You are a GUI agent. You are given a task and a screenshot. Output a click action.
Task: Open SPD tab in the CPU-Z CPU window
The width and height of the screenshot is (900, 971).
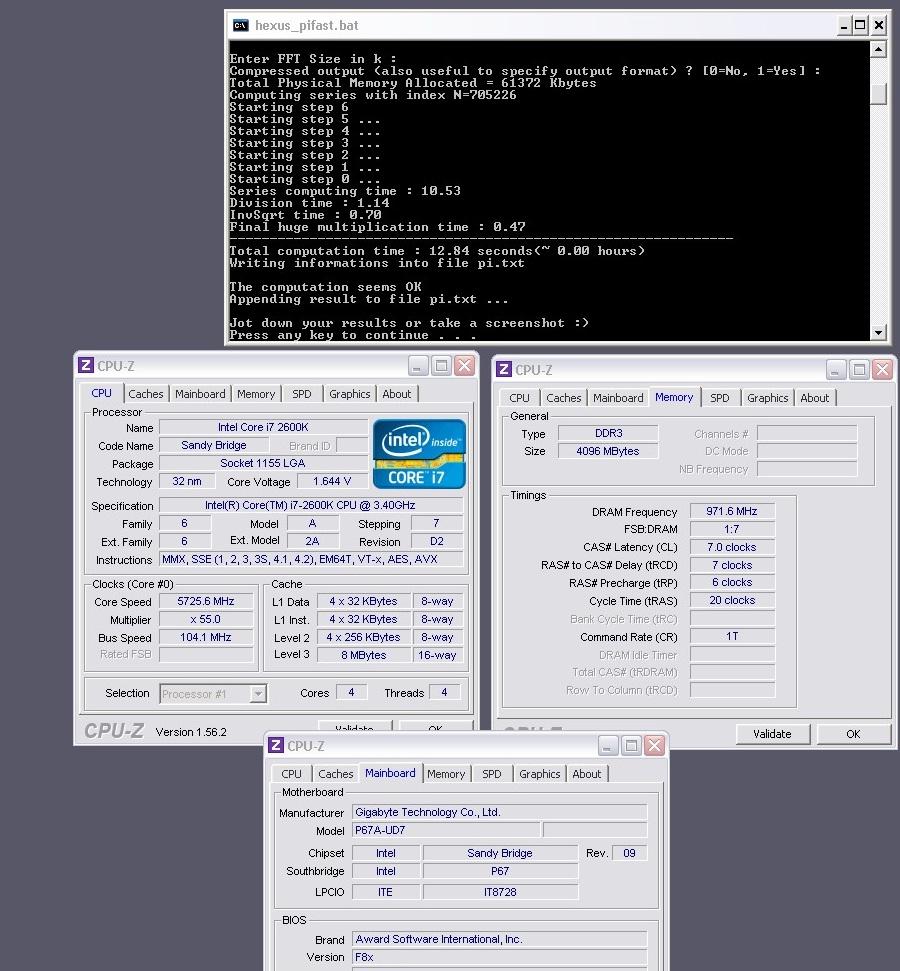tap(302, 394)
